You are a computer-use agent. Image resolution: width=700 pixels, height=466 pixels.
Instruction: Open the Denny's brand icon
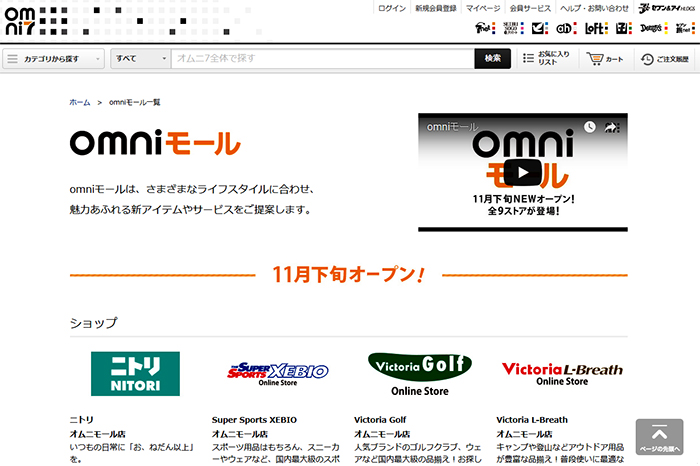coord(654,28)
